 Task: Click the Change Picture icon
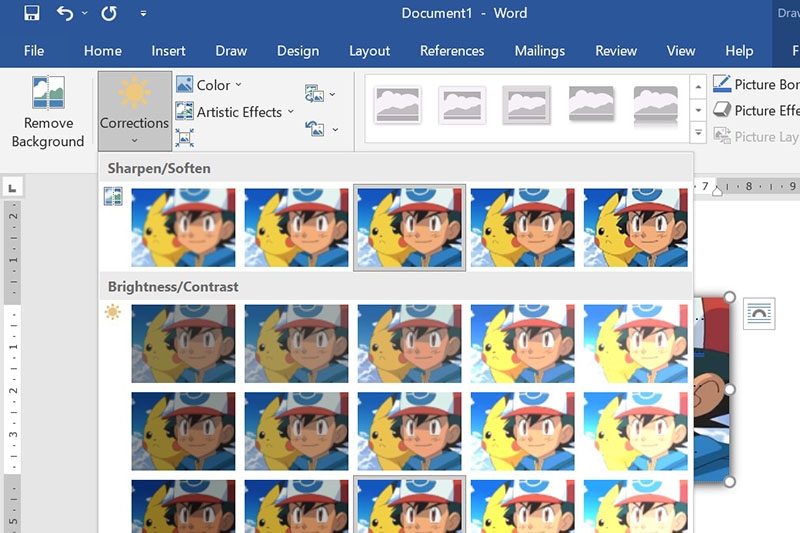tap(314, 94)
